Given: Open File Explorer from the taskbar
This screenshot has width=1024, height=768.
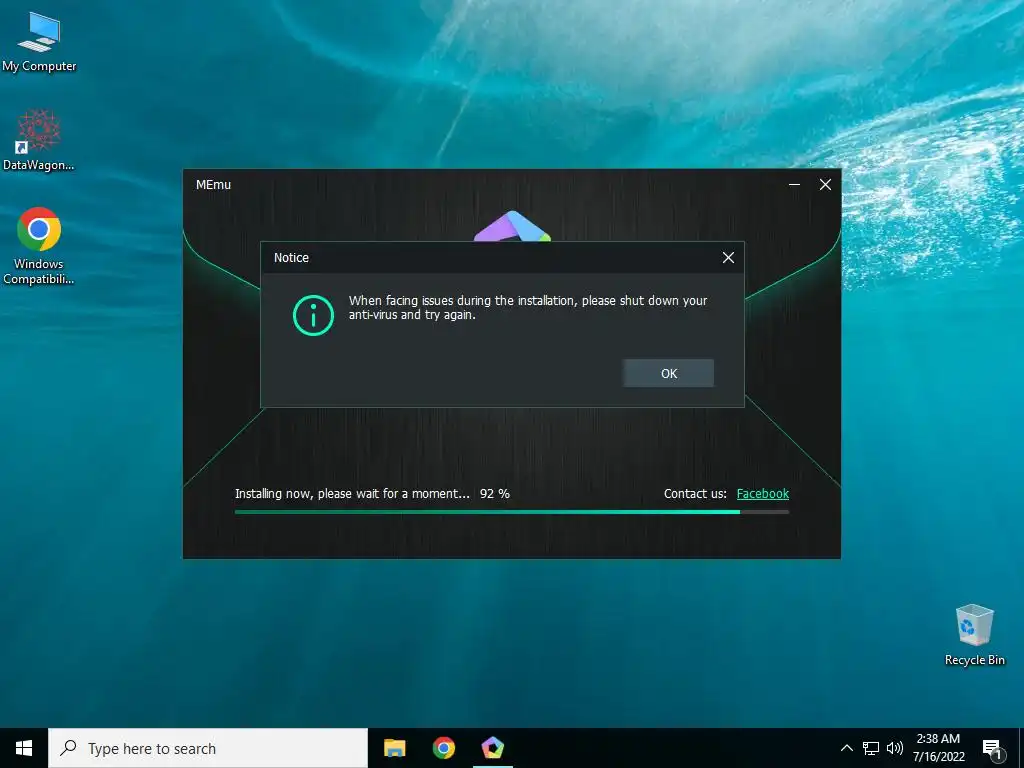Looking at the screenshot, I should click(394, 748).
